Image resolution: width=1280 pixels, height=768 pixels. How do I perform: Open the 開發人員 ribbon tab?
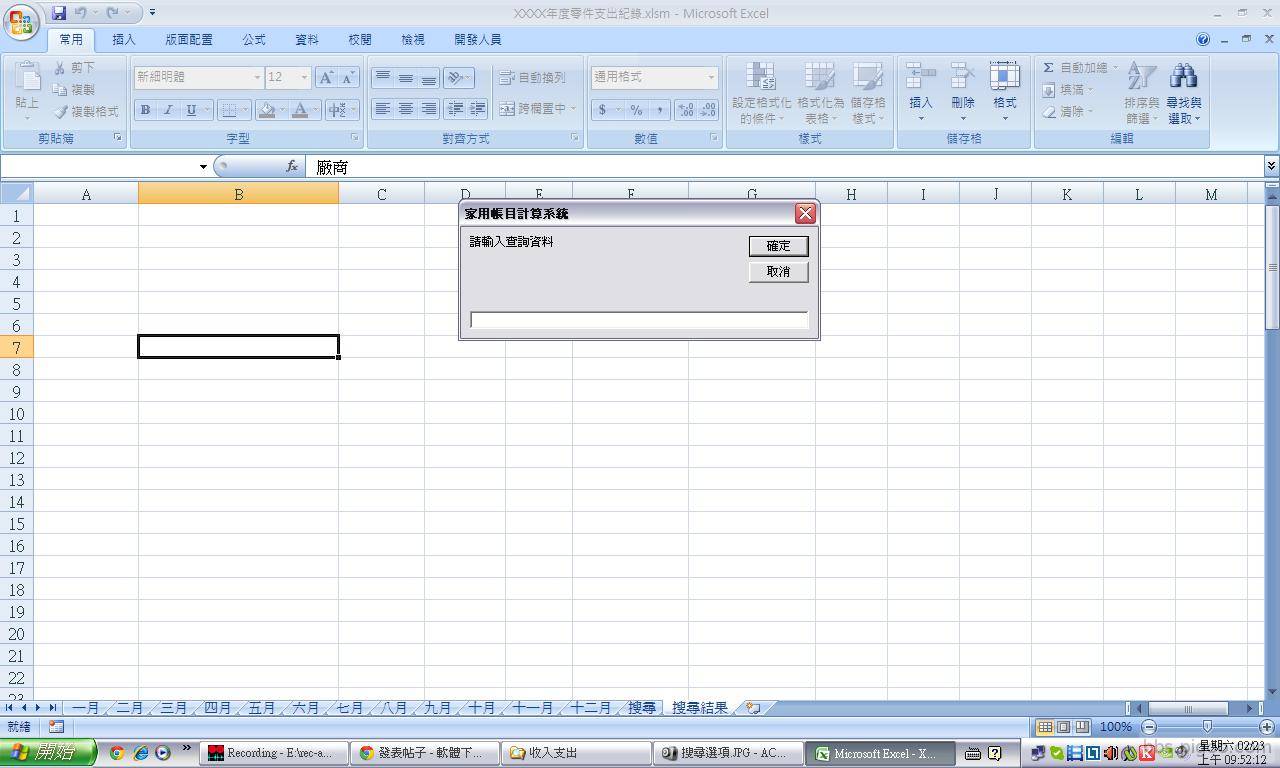click(x=478, y=40)
